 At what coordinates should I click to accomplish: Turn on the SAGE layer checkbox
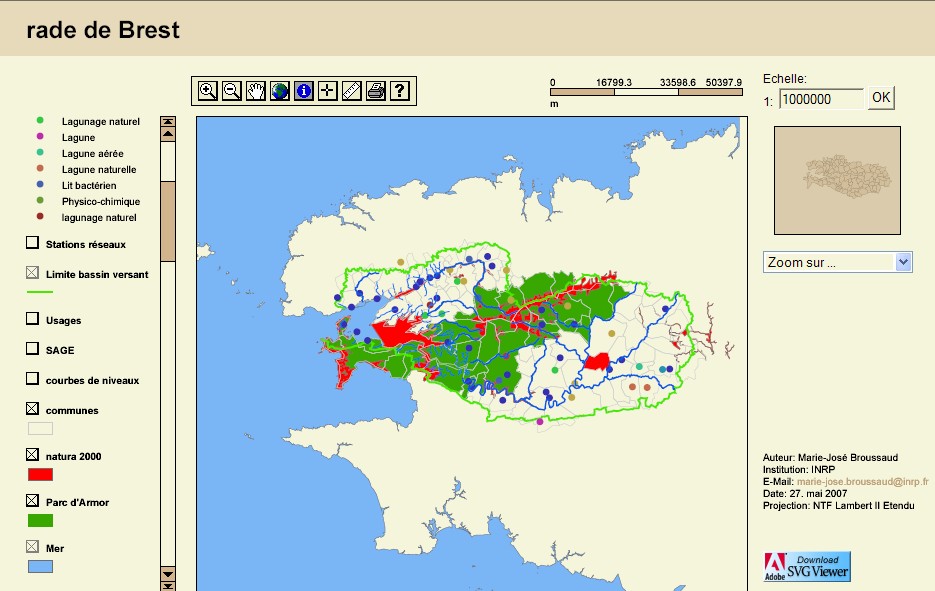point(33,349)
